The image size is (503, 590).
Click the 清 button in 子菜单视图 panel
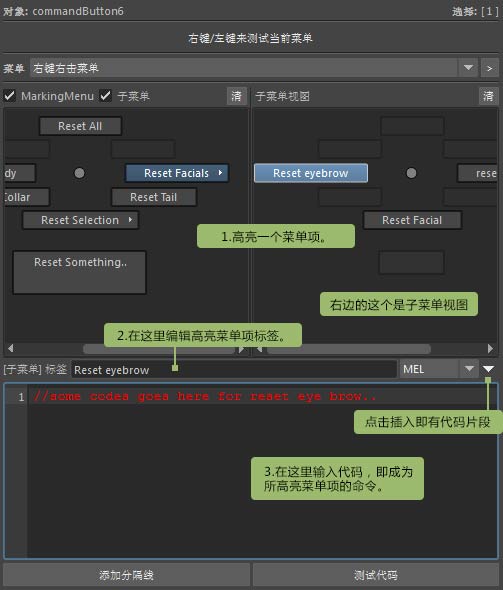(x=488, y=96)
